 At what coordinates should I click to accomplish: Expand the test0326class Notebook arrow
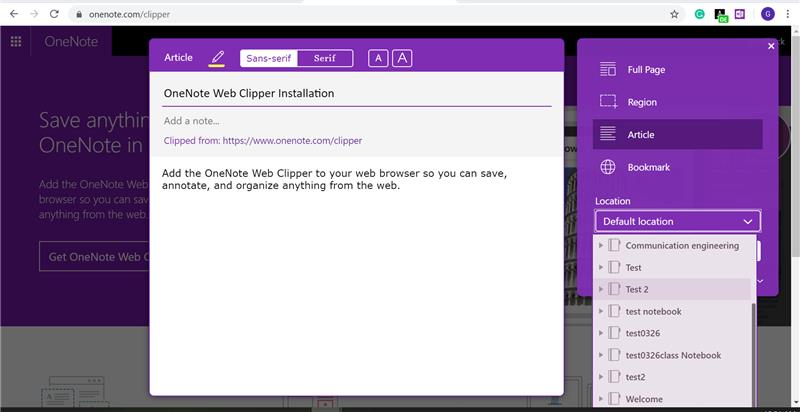pyautogui.click(x=601, y=355)
